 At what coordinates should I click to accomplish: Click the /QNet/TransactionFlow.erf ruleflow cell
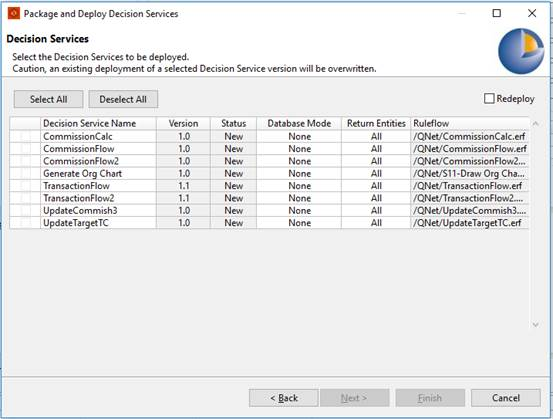(x=470, y=186)
